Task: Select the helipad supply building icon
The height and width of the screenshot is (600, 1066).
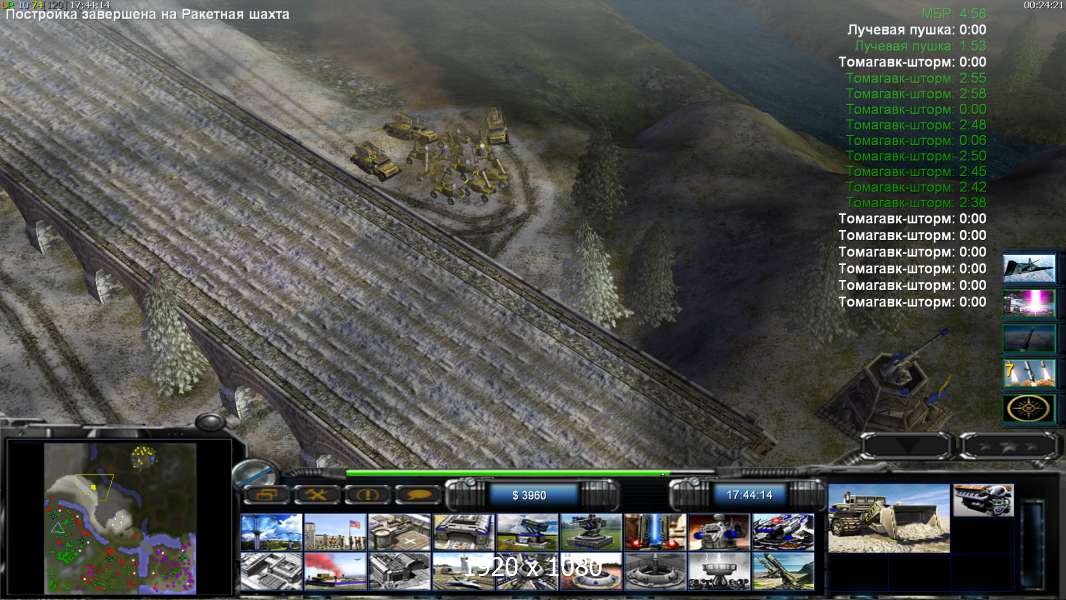Action: (399, 532)
